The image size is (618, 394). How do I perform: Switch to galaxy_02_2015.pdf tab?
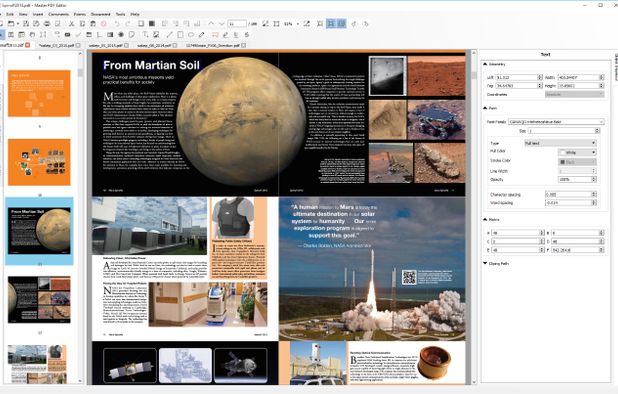click(x=106, y=45)
